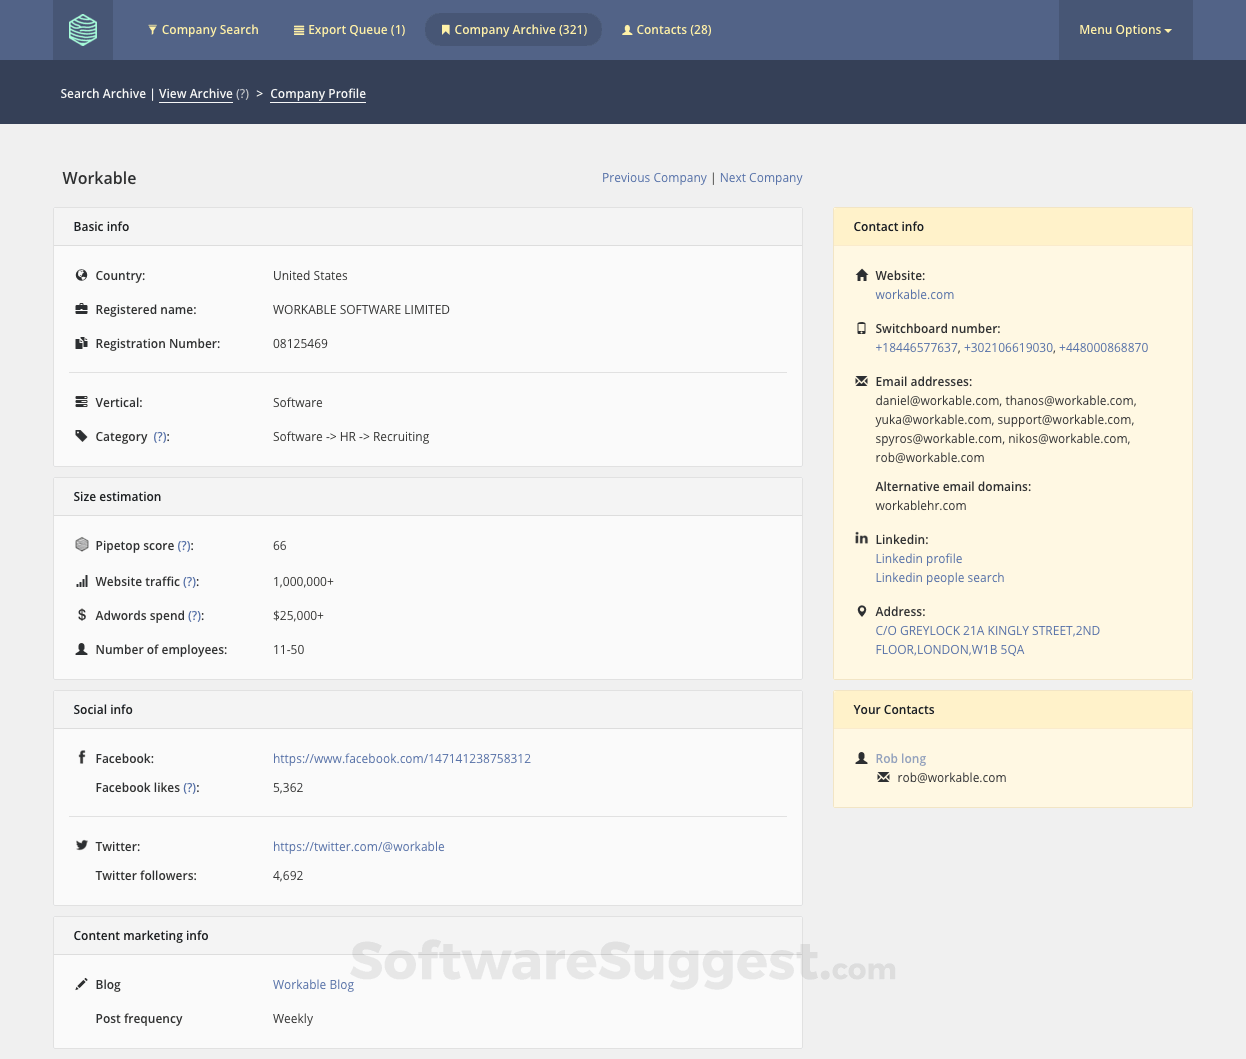Click the map pin icon beside Address

coord(862,611)
